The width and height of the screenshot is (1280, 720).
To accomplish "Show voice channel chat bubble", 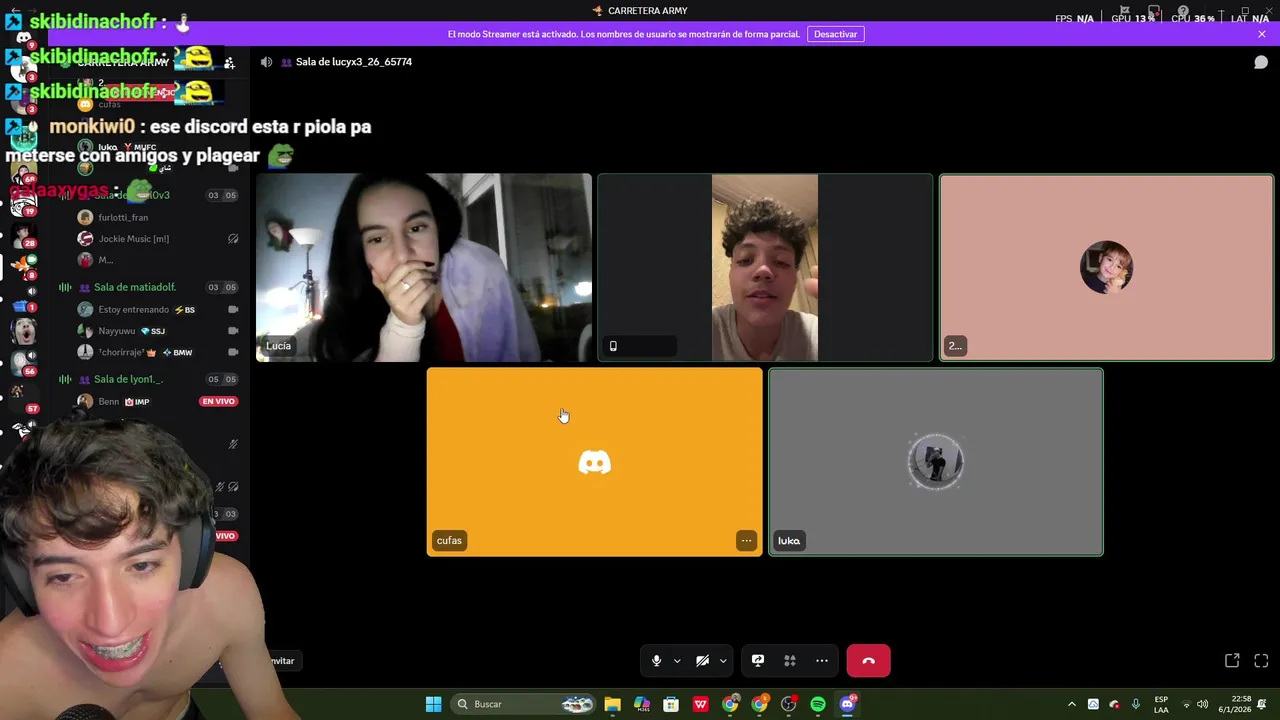I will [x=1261, y=62].
